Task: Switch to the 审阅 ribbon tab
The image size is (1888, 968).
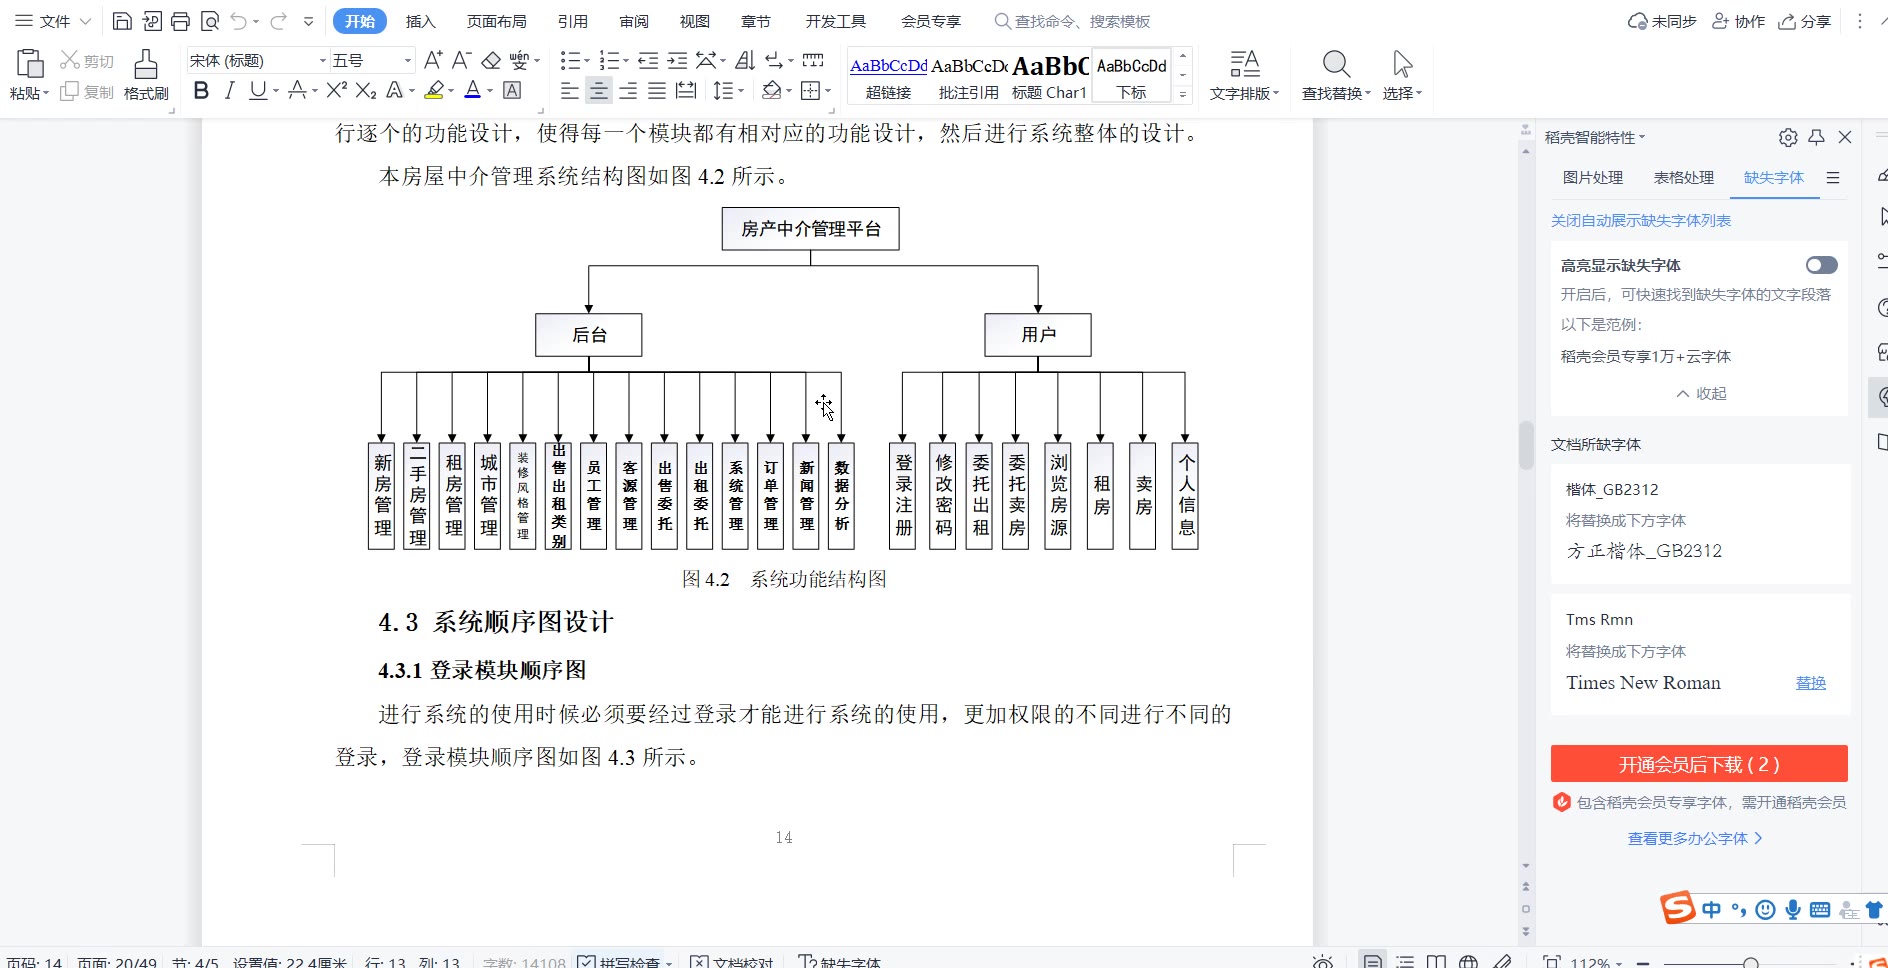Action: tap(634, 21)
